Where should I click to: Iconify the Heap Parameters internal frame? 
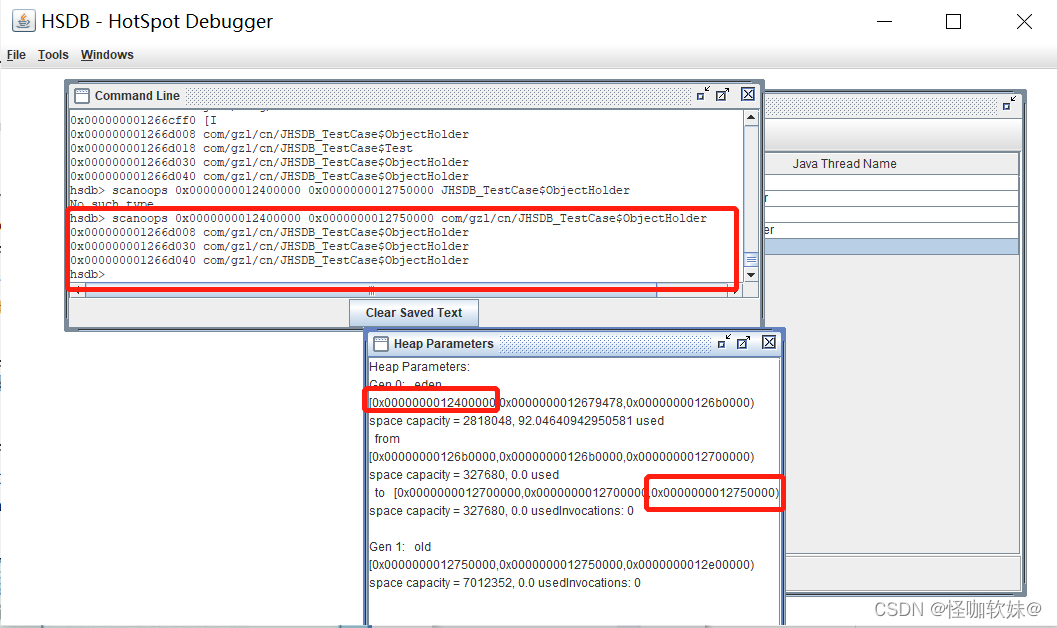[x=723, y=342]
